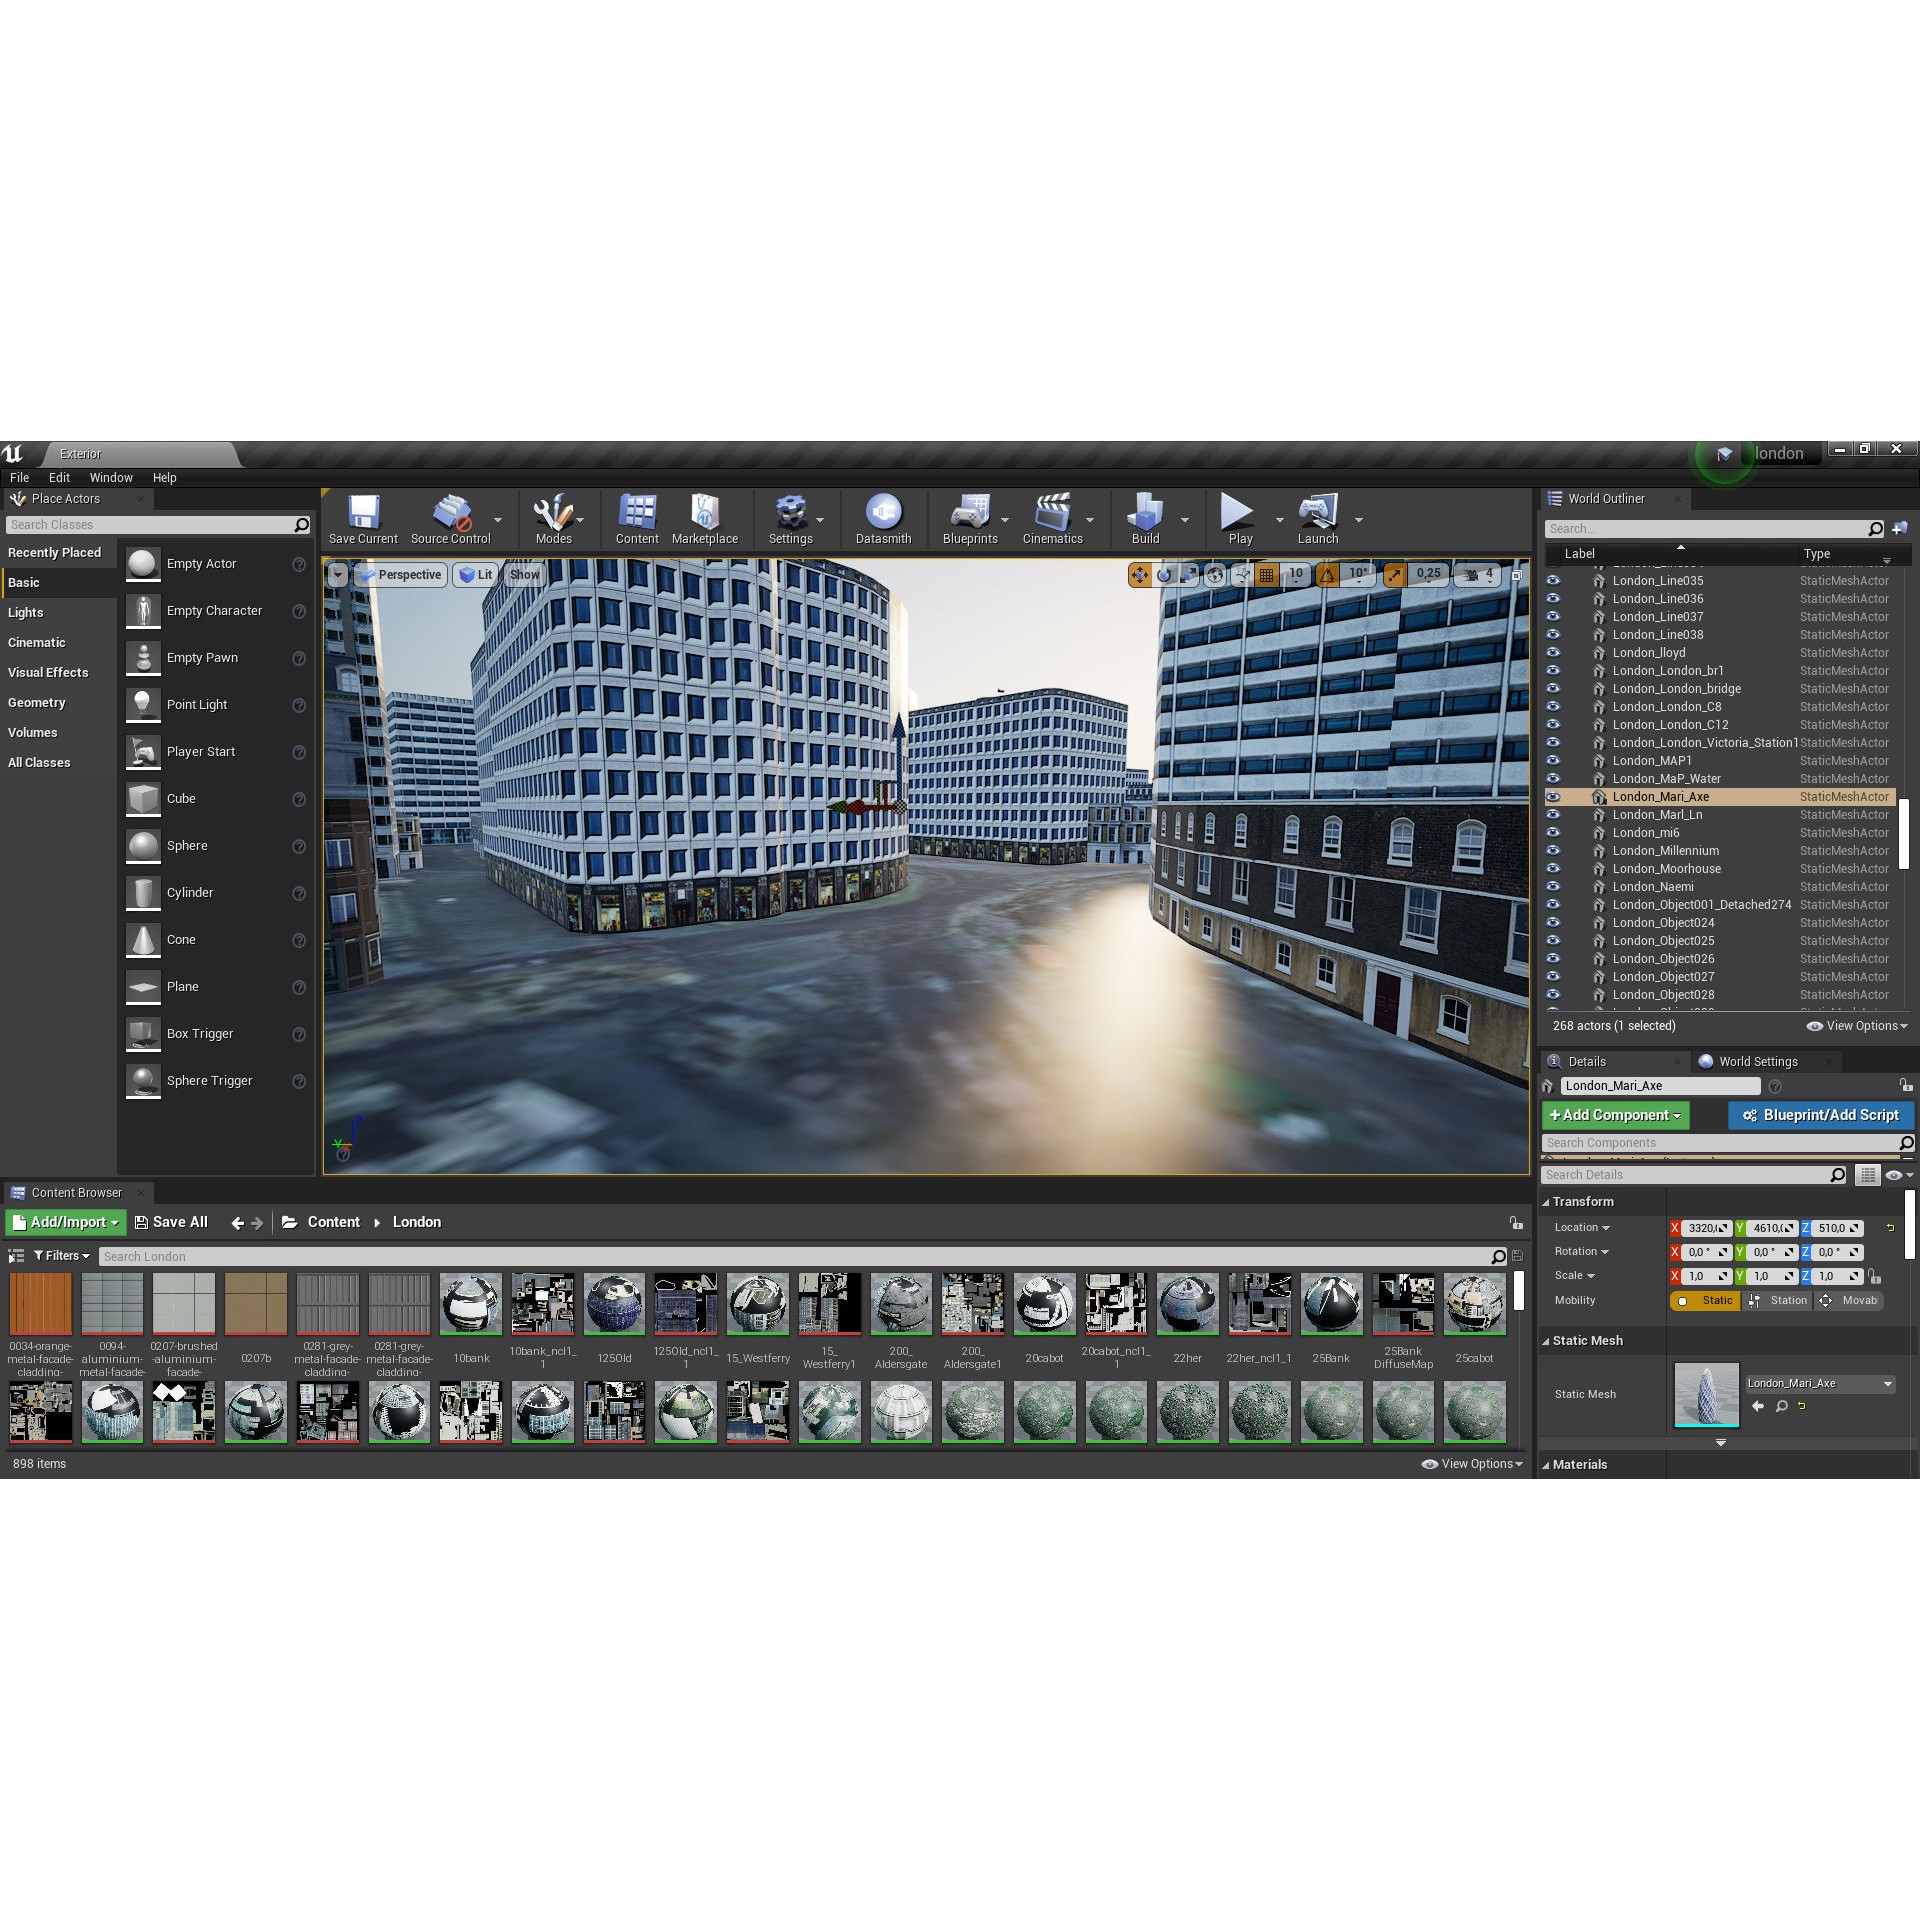Click the Search London field in Content Browser
This screenshot has height=1920, width=1920.
300,1255
